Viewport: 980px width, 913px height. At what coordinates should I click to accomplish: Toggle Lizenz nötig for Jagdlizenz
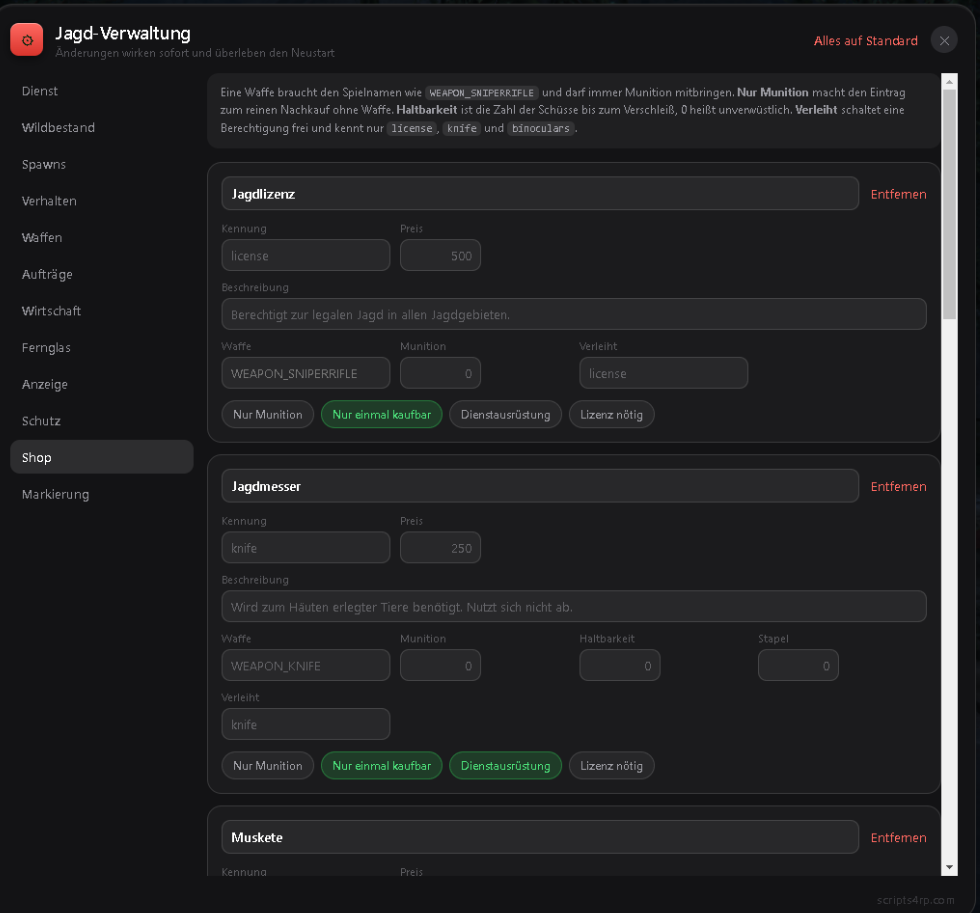point(611,414)
